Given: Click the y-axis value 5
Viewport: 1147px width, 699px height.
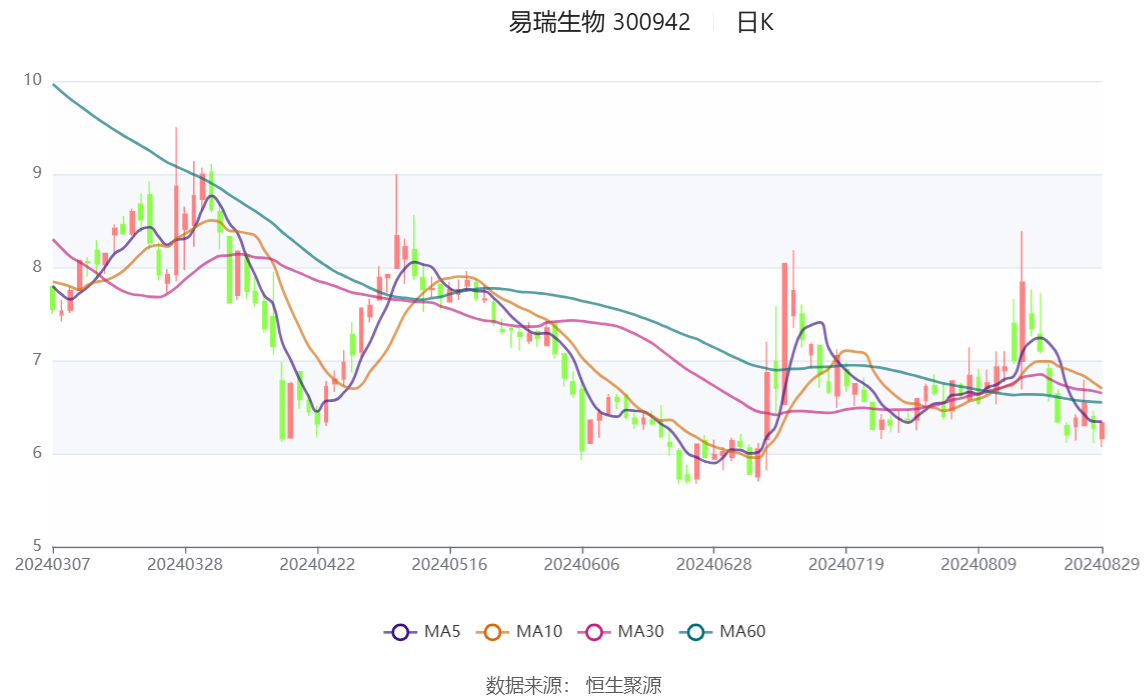Looking at the screenshot, I should [x=37, y=545].
